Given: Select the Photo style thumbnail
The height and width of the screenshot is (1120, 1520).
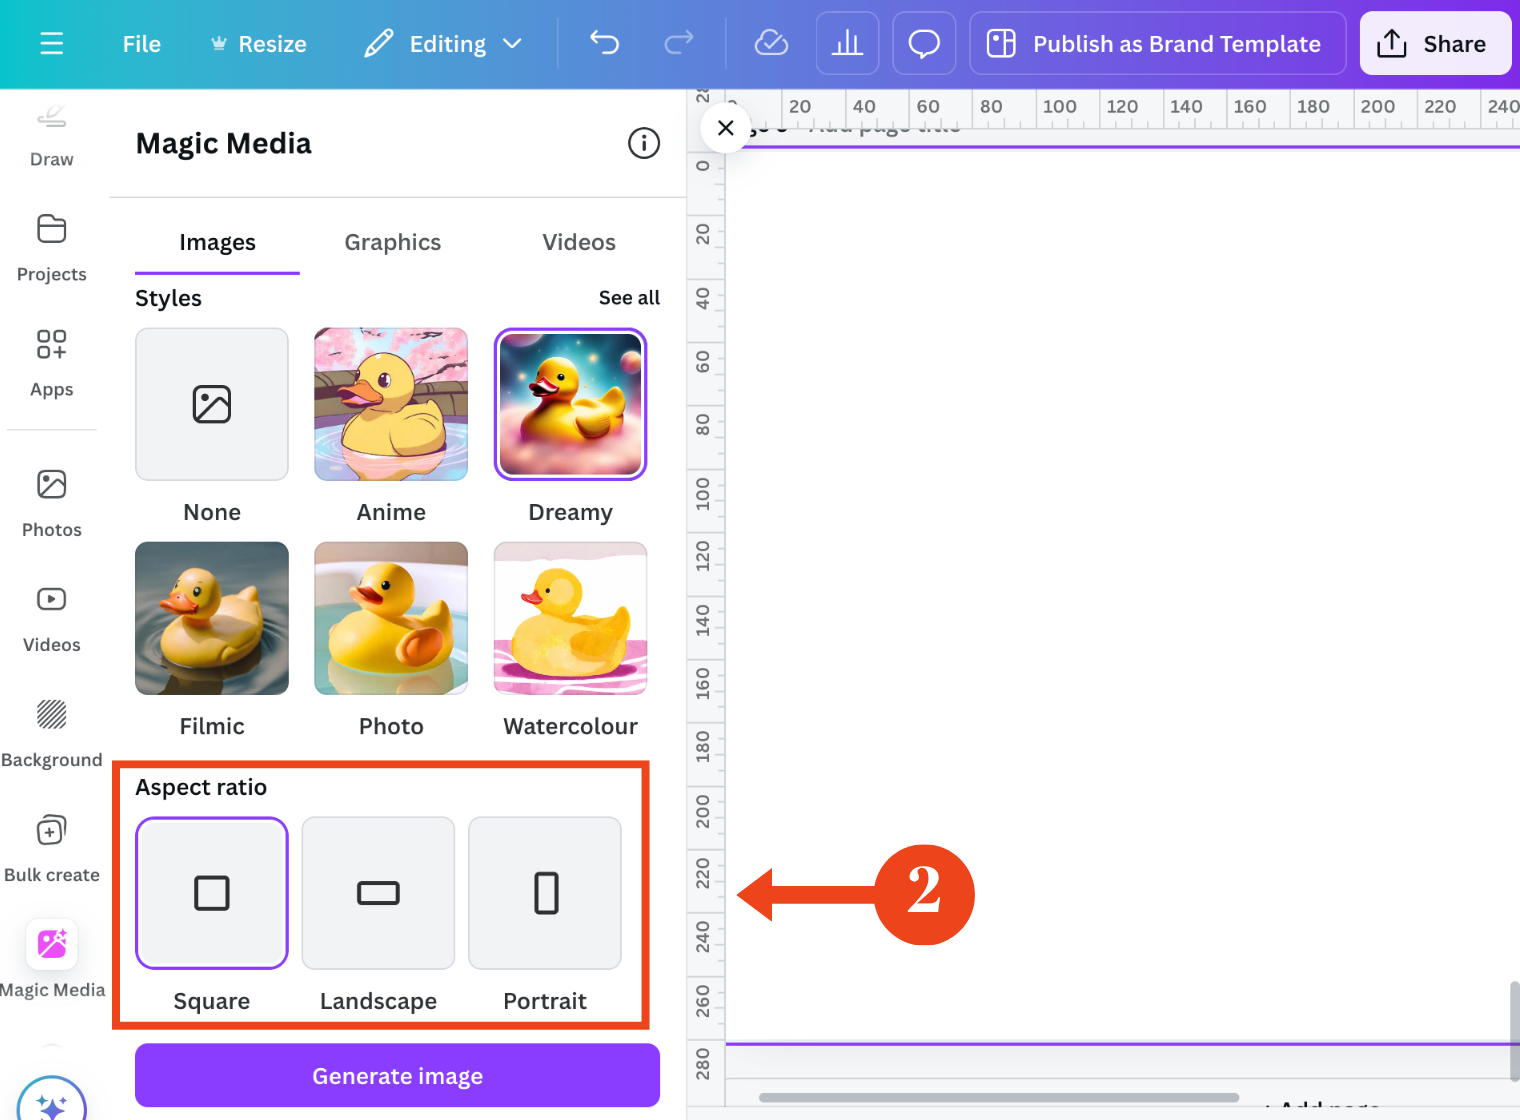Looking at the screenshot, I should [391, 618].
